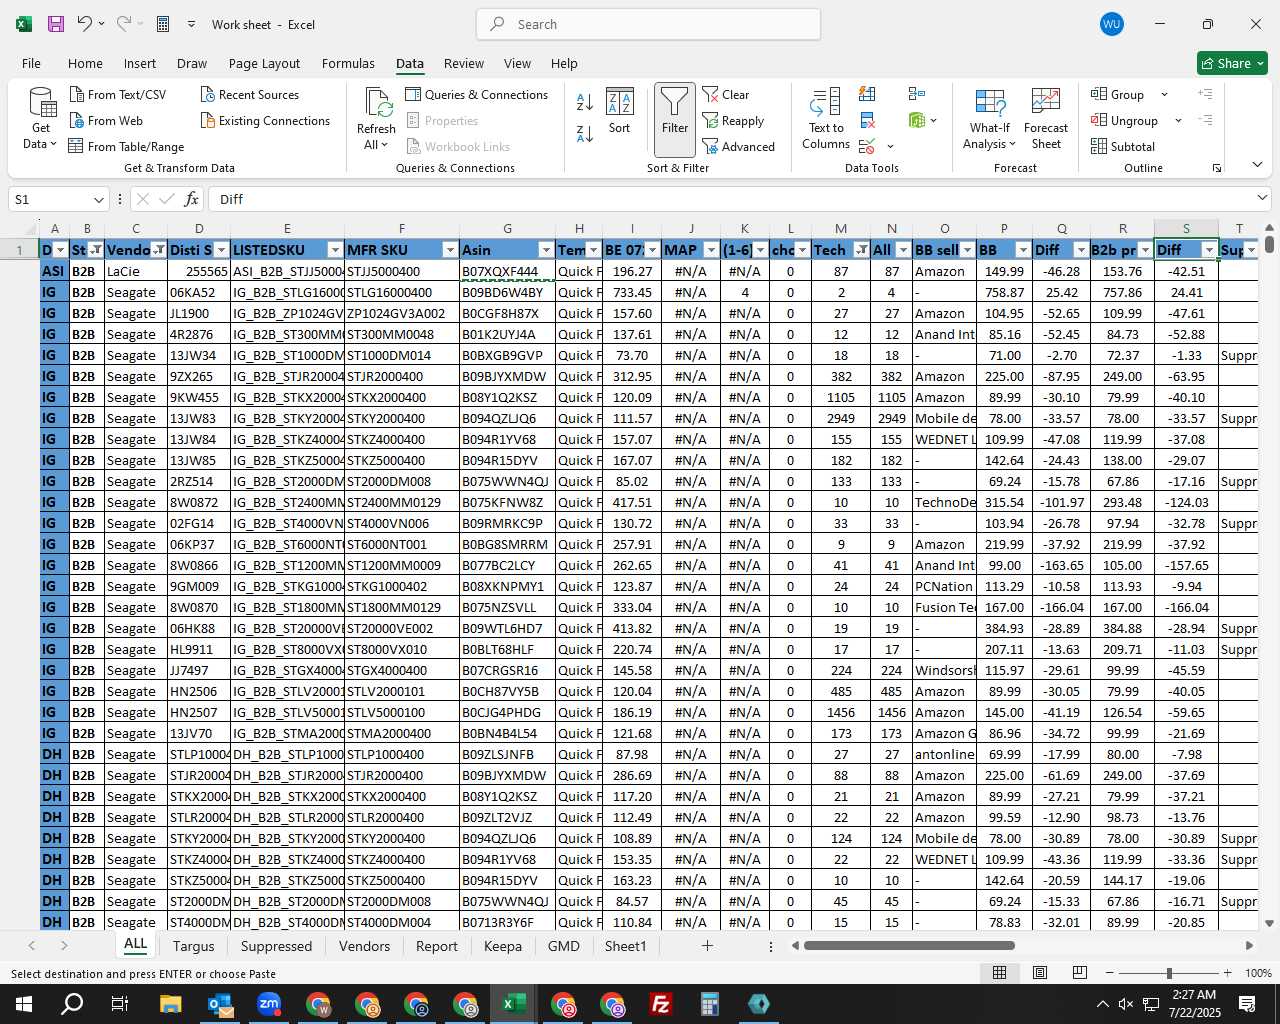1280x1024 pixels.
Task: Launch Text to Columns wizard
Action: [826, 119]
